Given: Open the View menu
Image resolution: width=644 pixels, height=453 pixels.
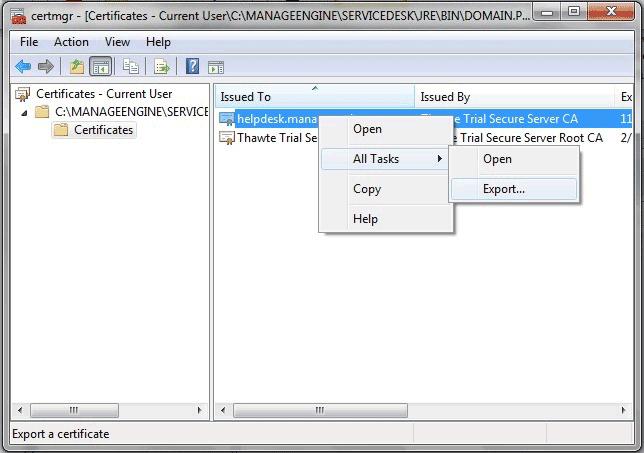Looking at the screenshot, I should 117,42.
